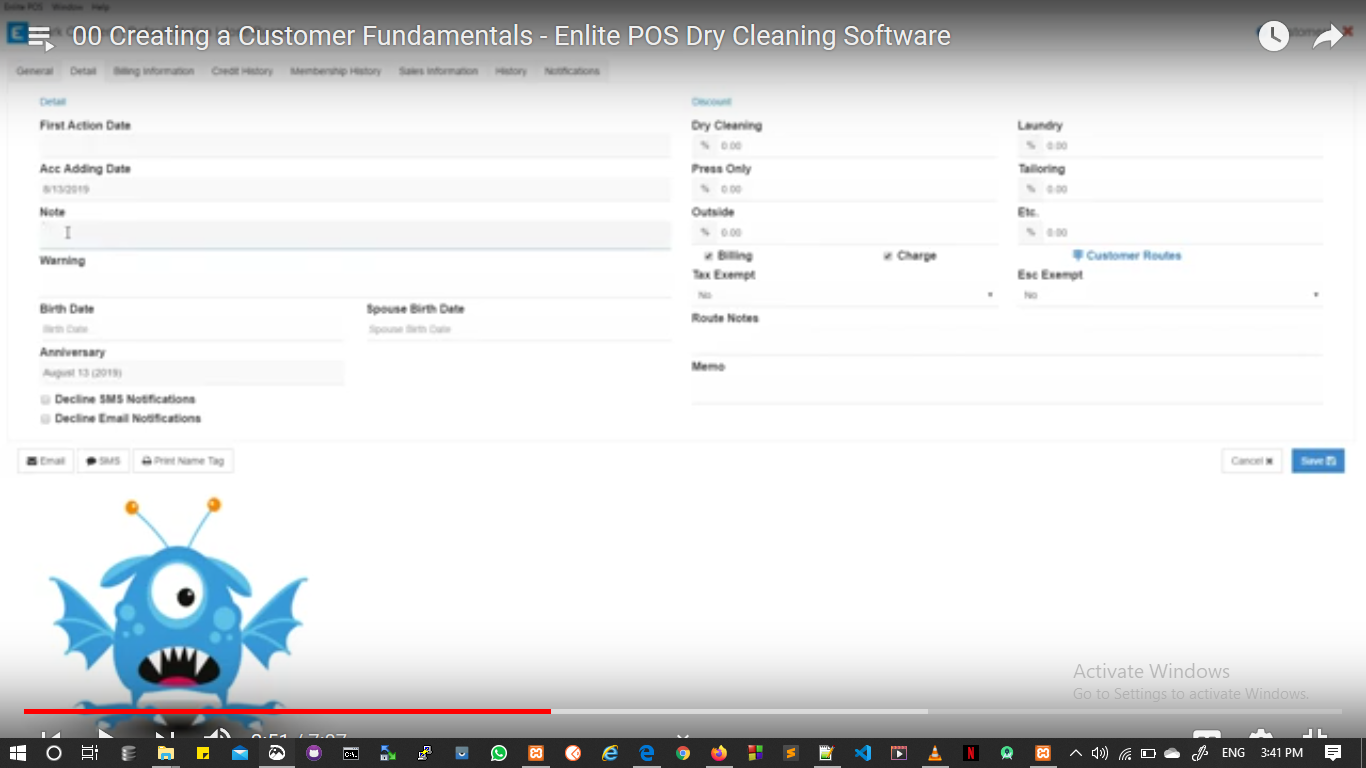Open VLC media player from taskbar
Viewport: 1366px width, 768px height.
(935, 753)
